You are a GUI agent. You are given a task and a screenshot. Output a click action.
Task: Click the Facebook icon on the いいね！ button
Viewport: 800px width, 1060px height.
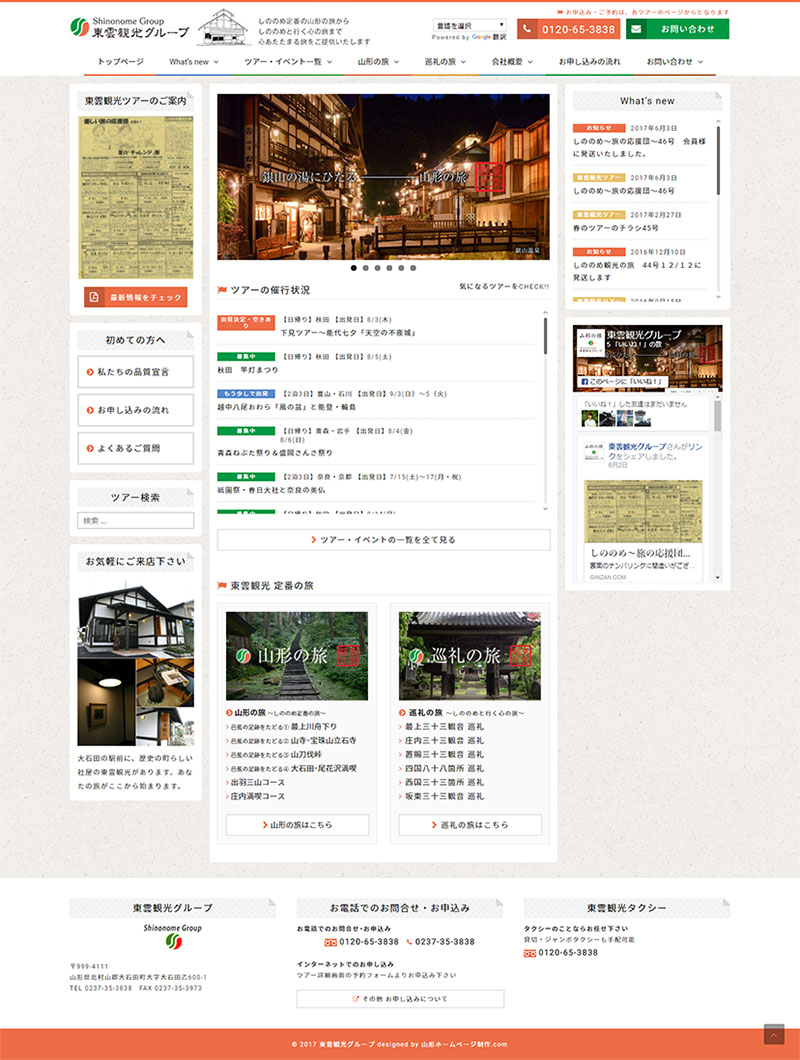[x=585, y=382]
